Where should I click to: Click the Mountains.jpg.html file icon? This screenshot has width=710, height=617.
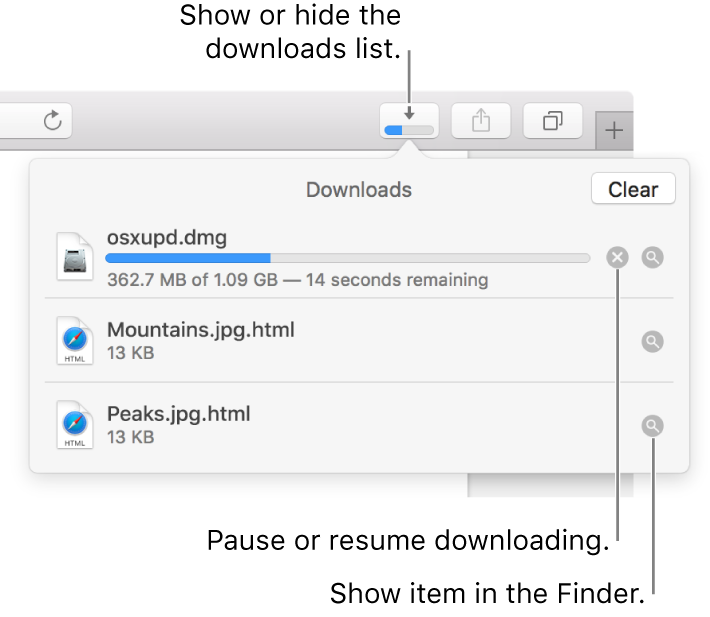pos(75,341)
